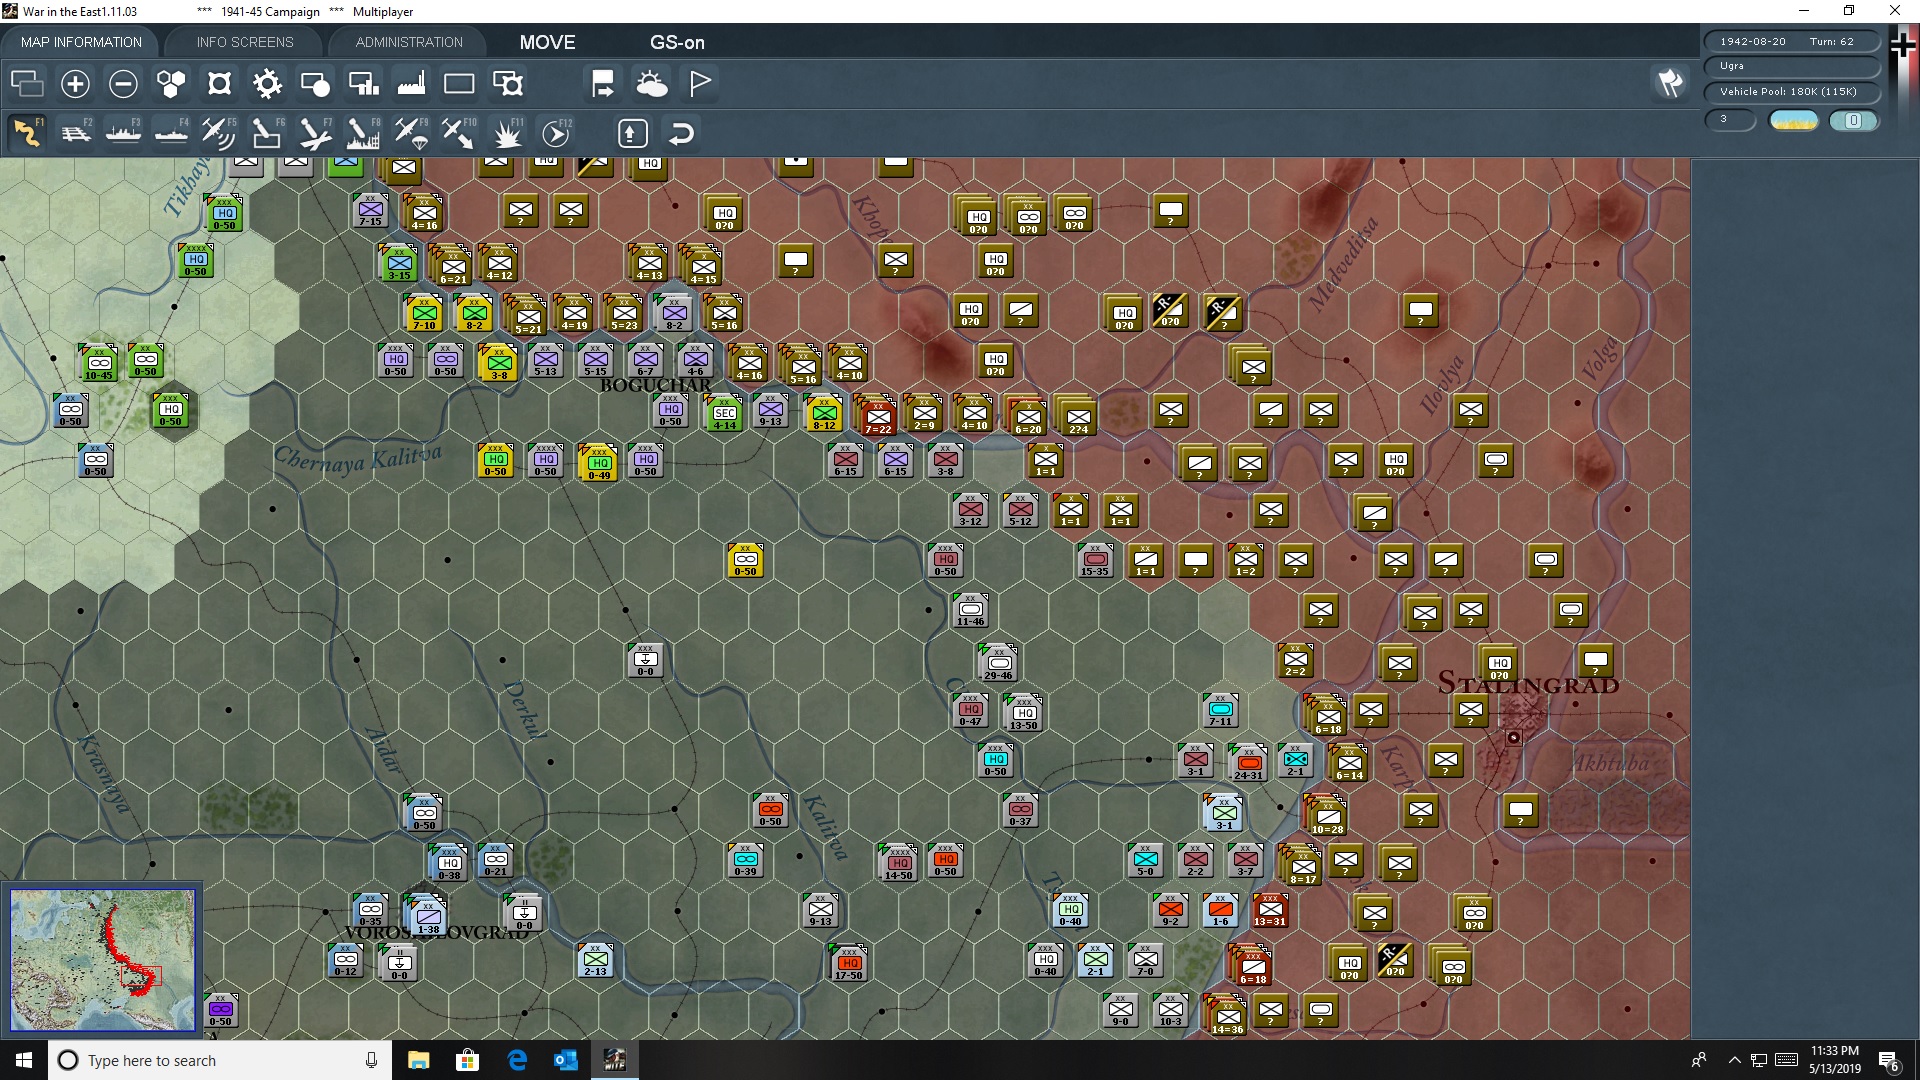The width and height of the screenshot is (1920, 1080).
Task: Click the F12 end turn icon
Action: 556,132
